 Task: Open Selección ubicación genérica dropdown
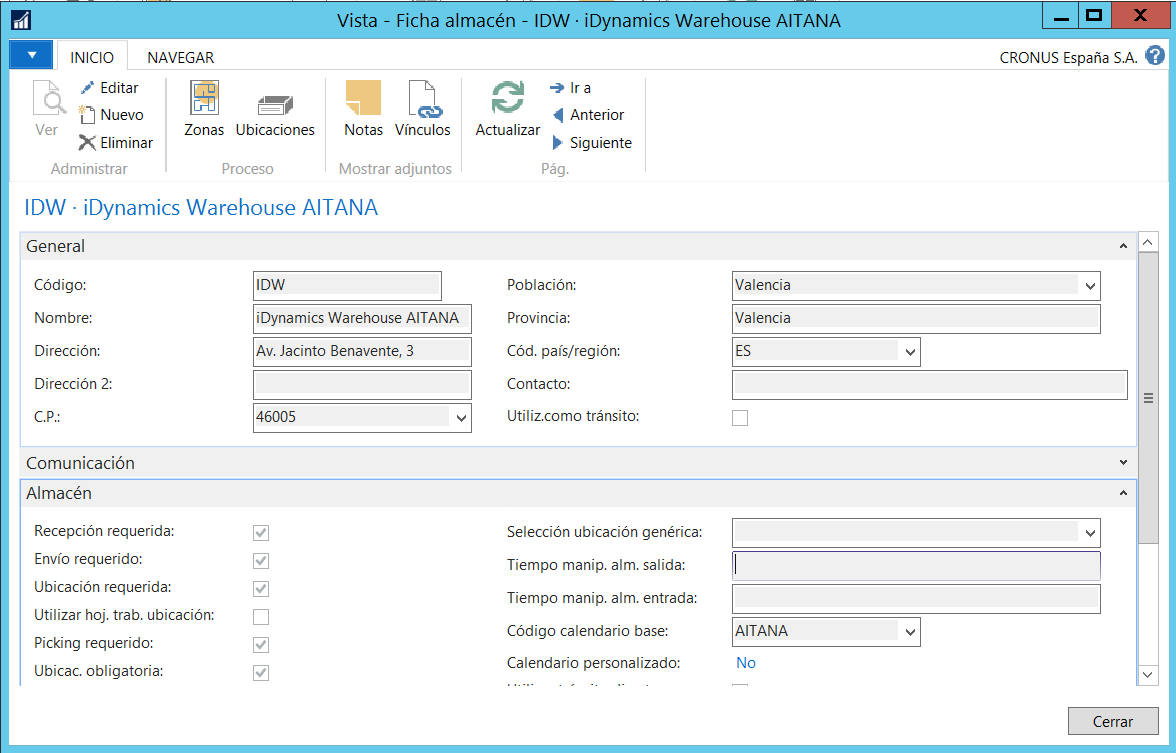(x=1090, y=532)
